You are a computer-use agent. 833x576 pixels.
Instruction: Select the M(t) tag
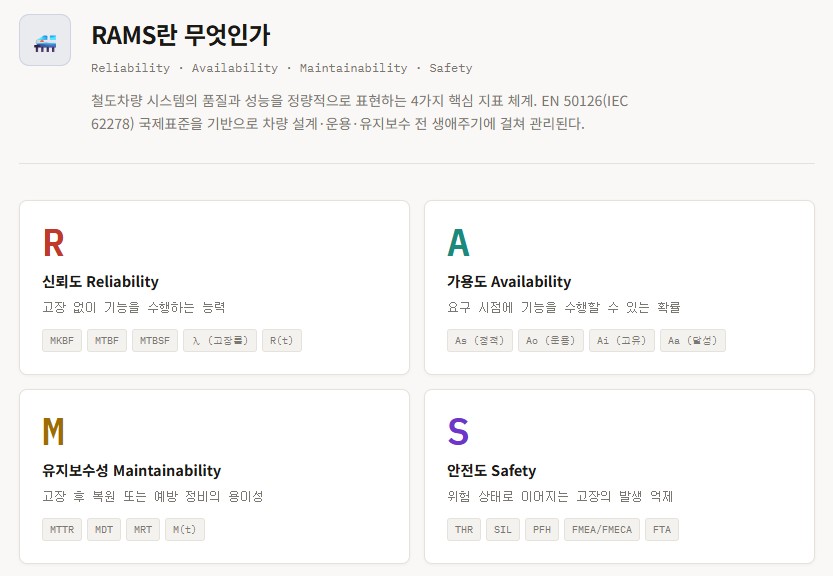185,530
